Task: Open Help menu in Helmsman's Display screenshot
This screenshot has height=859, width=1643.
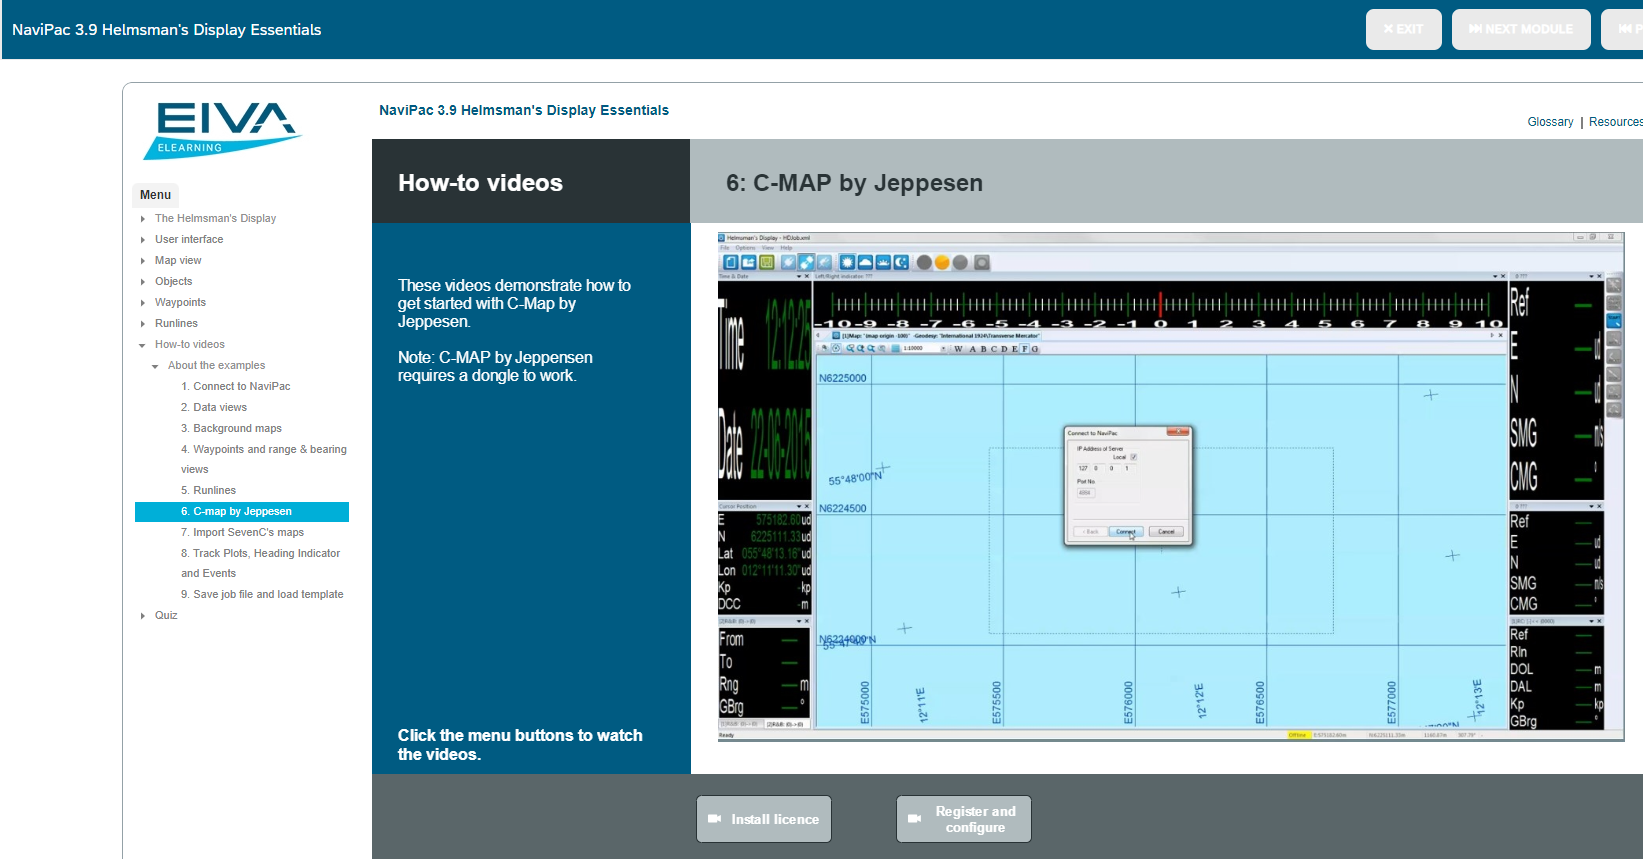Action: pos(786,248)
